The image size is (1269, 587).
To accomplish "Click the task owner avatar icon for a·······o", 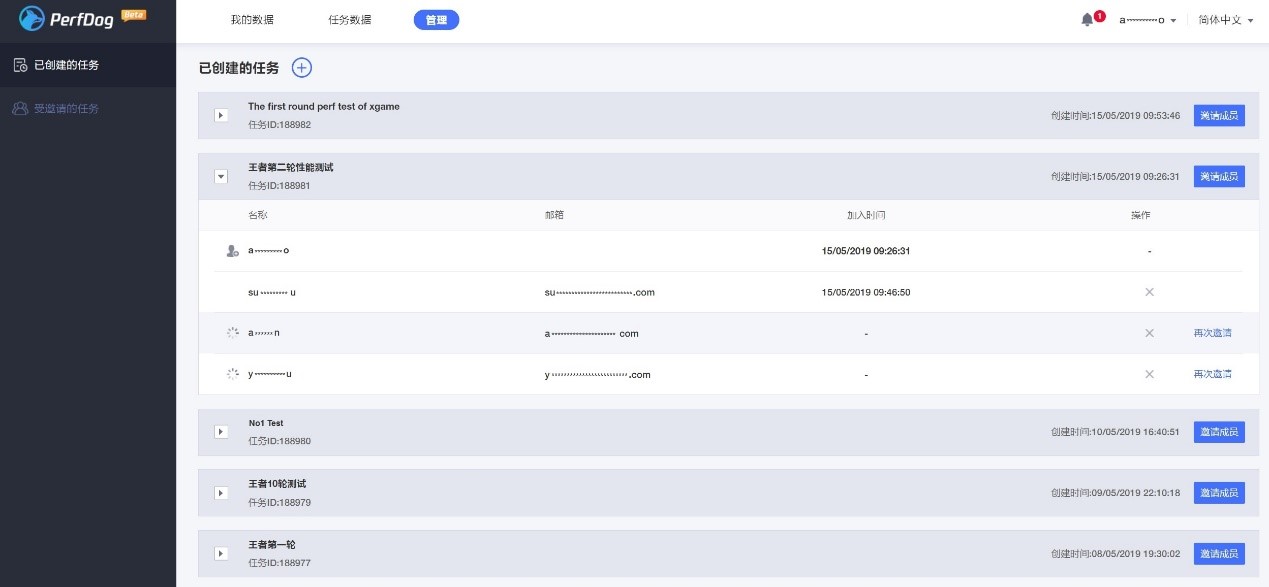I will pos(232,250).
